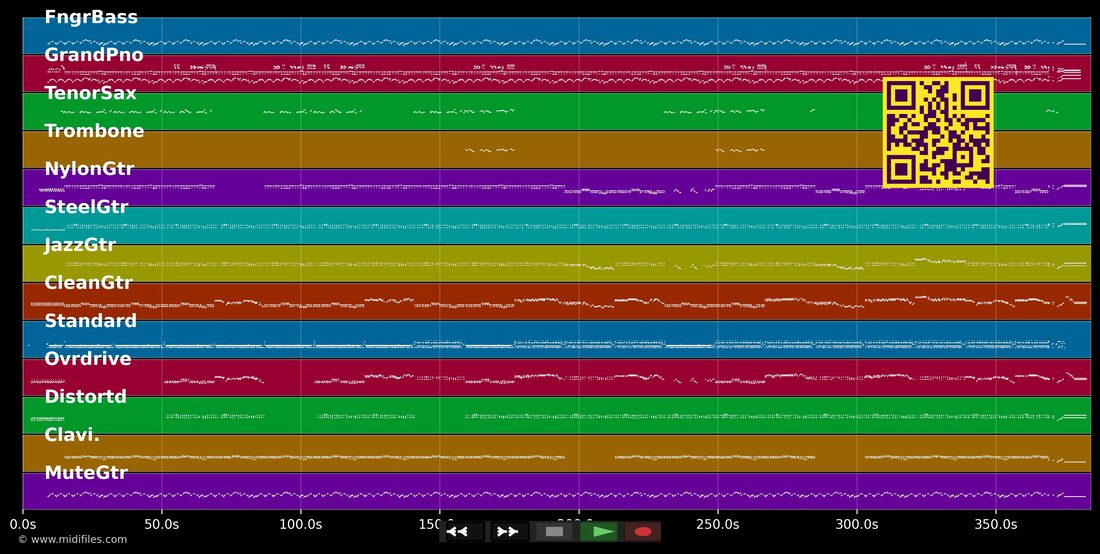
Task: Jump to the 300.0s timeline marker
Action: (x=857, y=524)
